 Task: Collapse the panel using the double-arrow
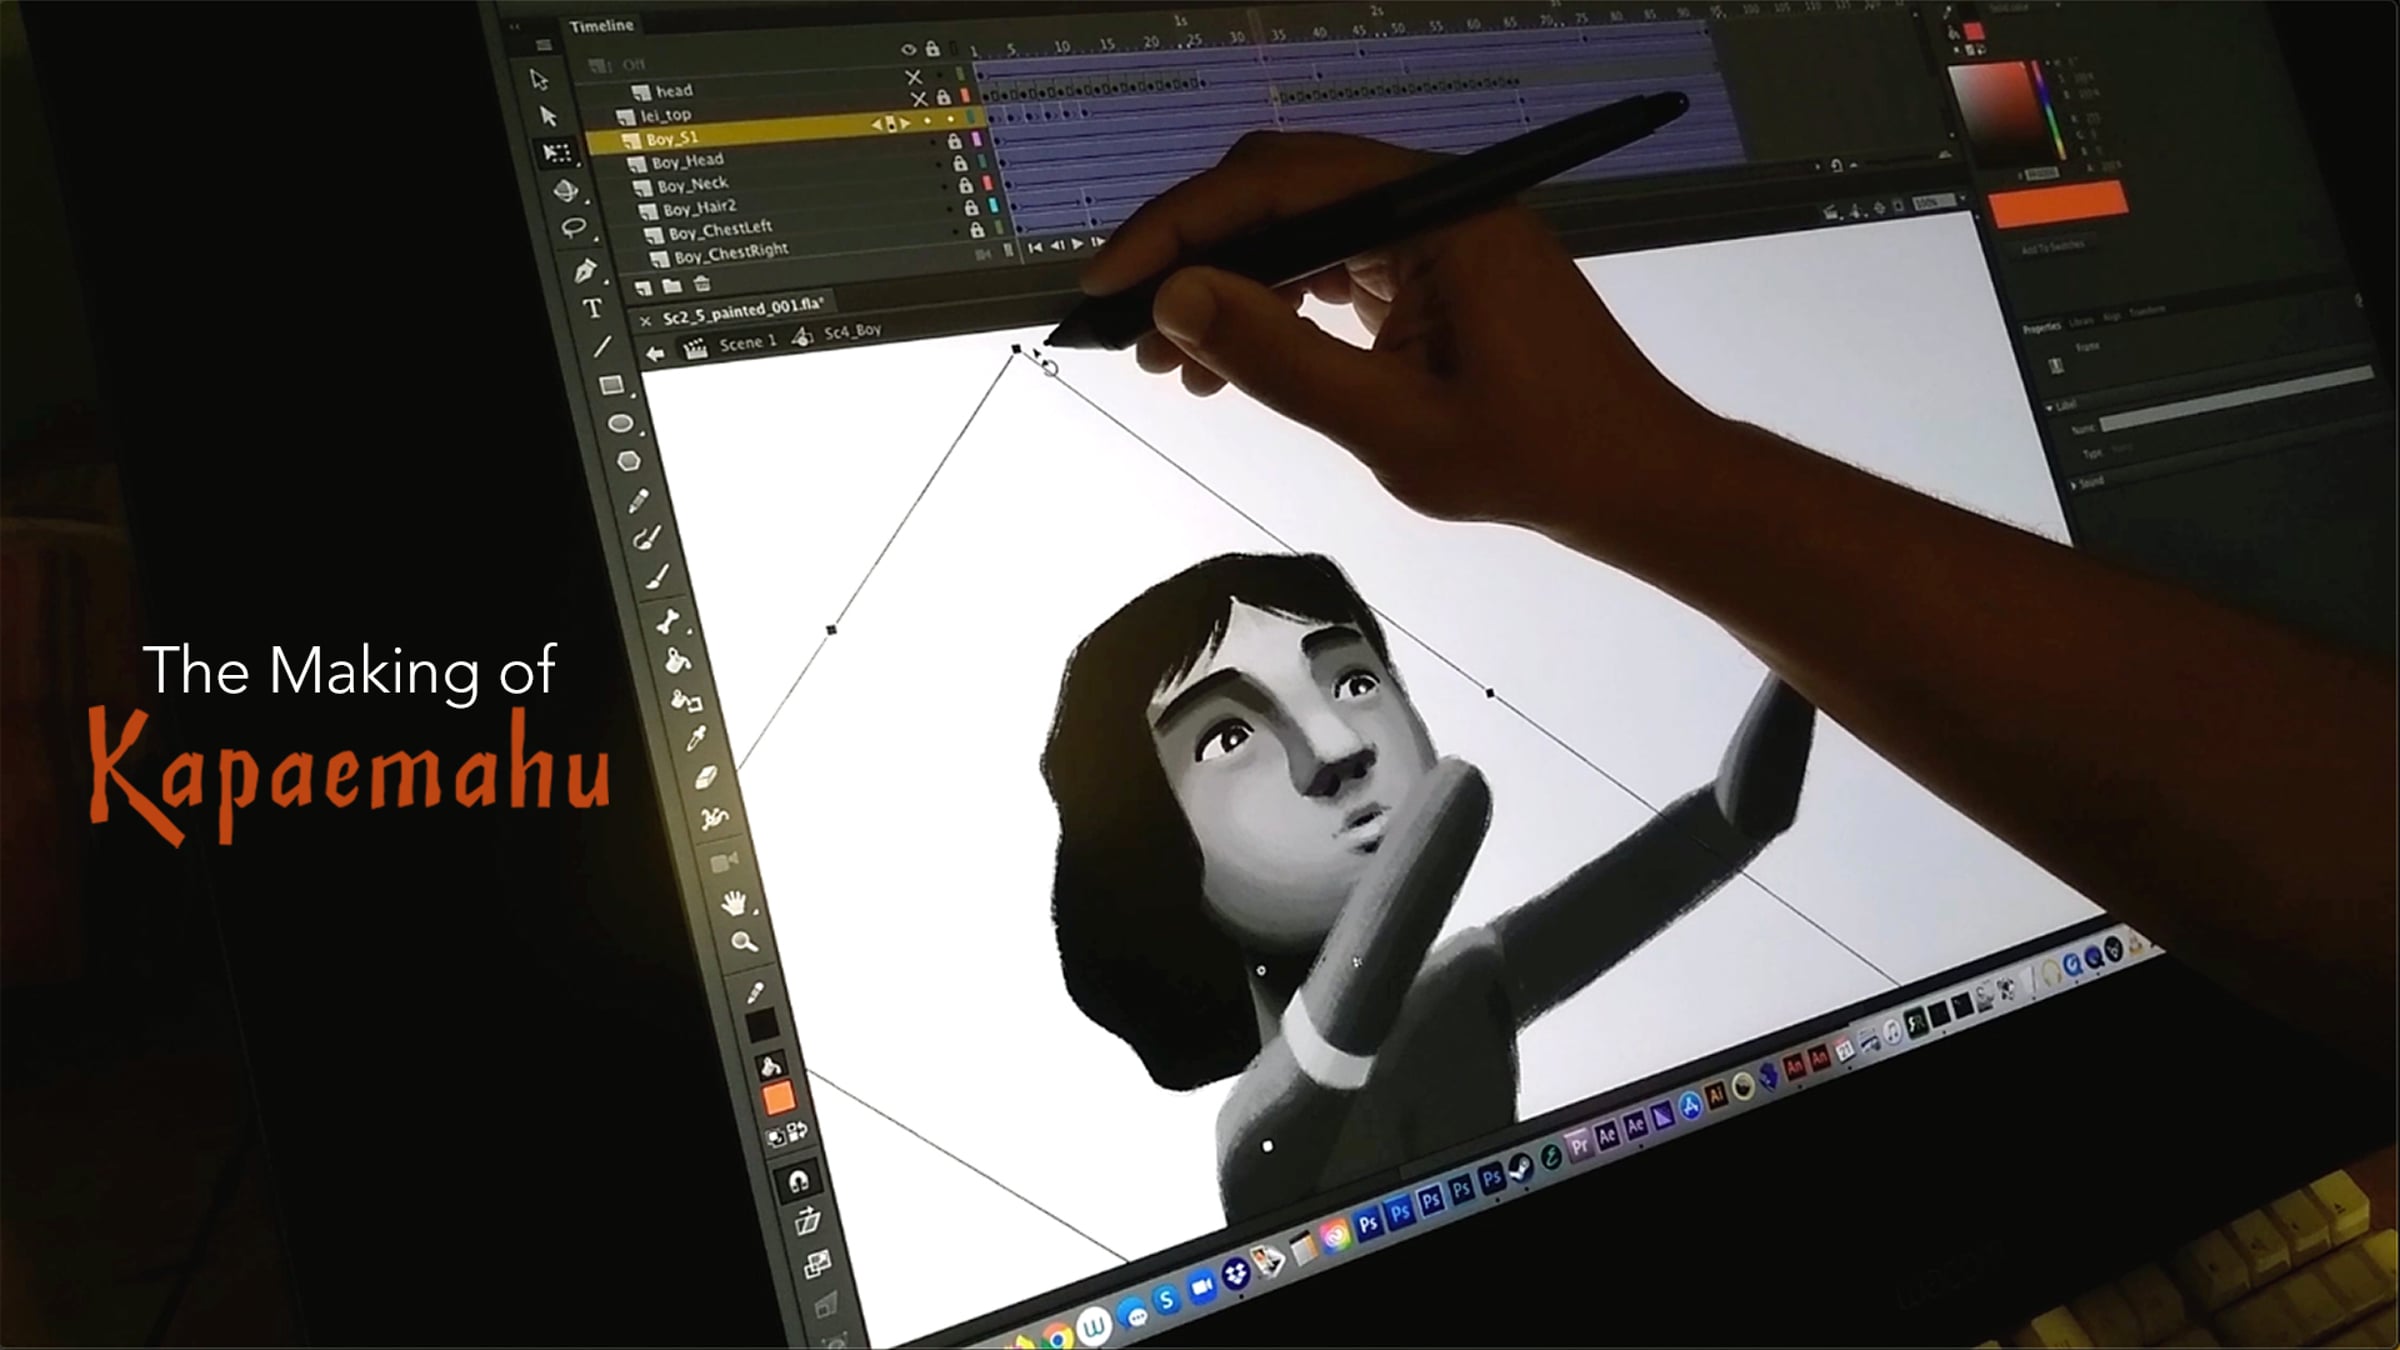pos(516,27)
